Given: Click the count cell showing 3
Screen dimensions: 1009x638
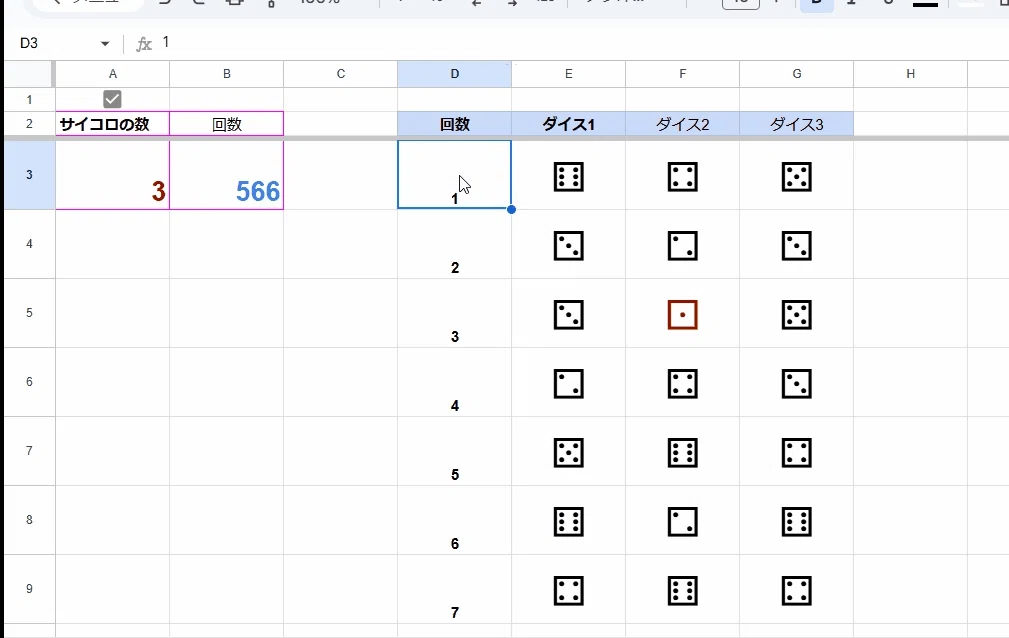Looking at the screenshot, I should tap(454, 313).
